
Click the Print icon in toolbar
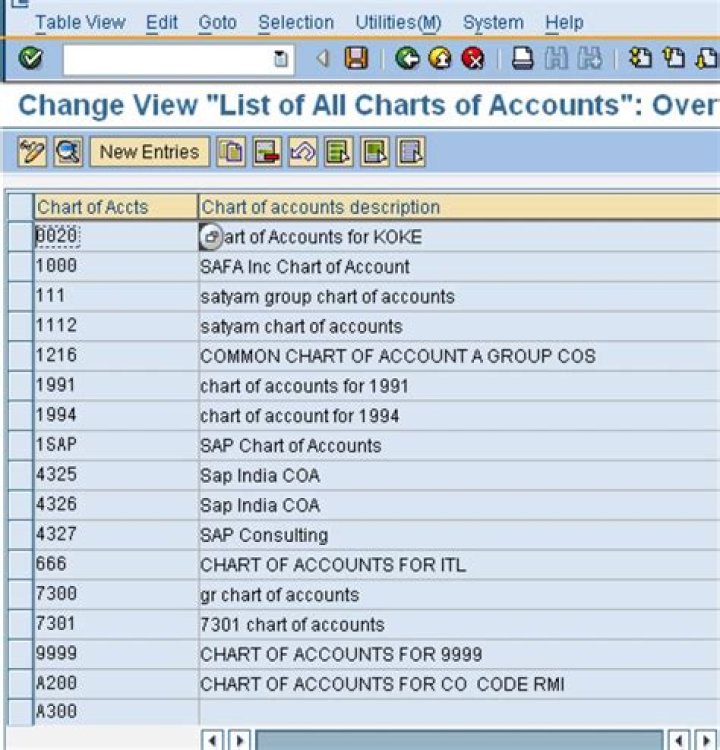click(523, 59)
